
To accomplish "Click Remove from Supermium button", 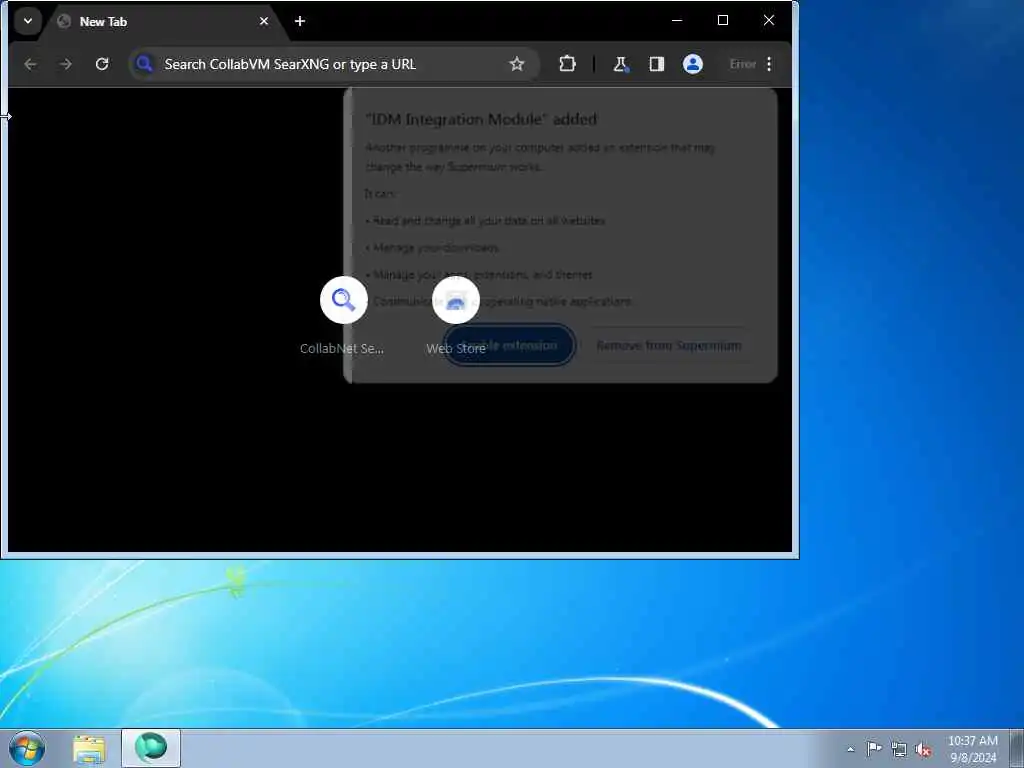I will click(x=669, y=345).
